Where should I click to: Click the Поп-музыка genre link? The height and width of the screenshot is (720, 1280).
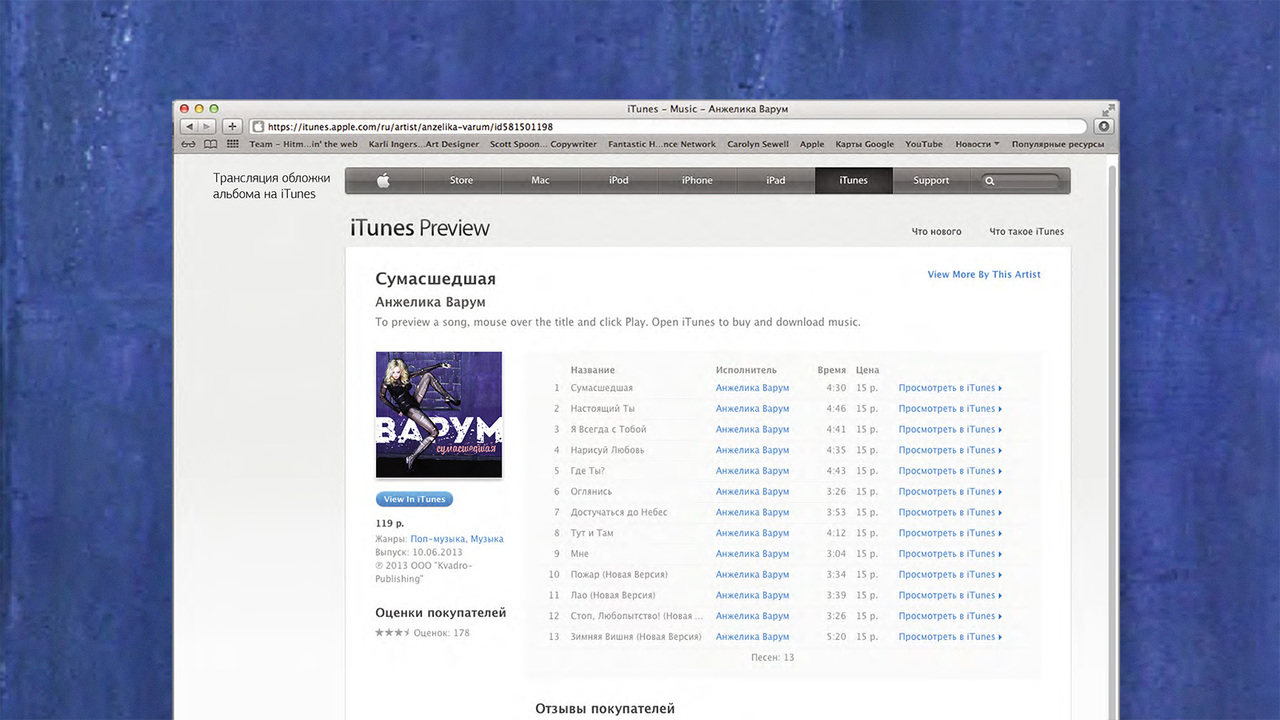(437, 539)
